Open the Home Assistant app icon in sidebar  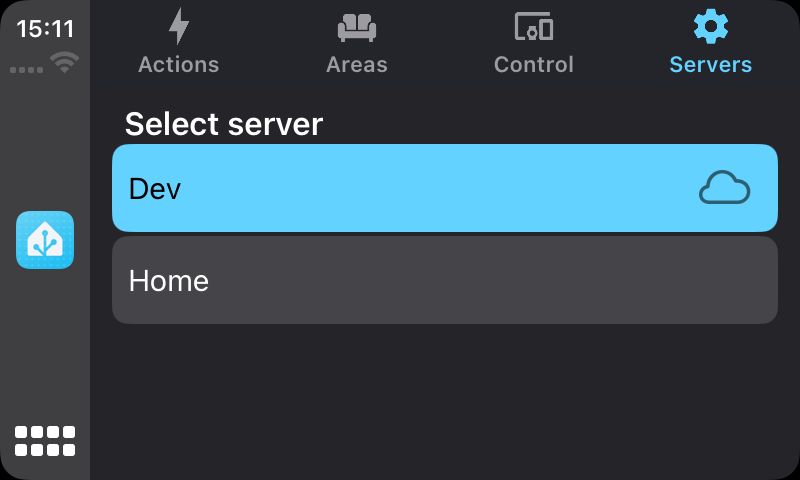(45, 240)
